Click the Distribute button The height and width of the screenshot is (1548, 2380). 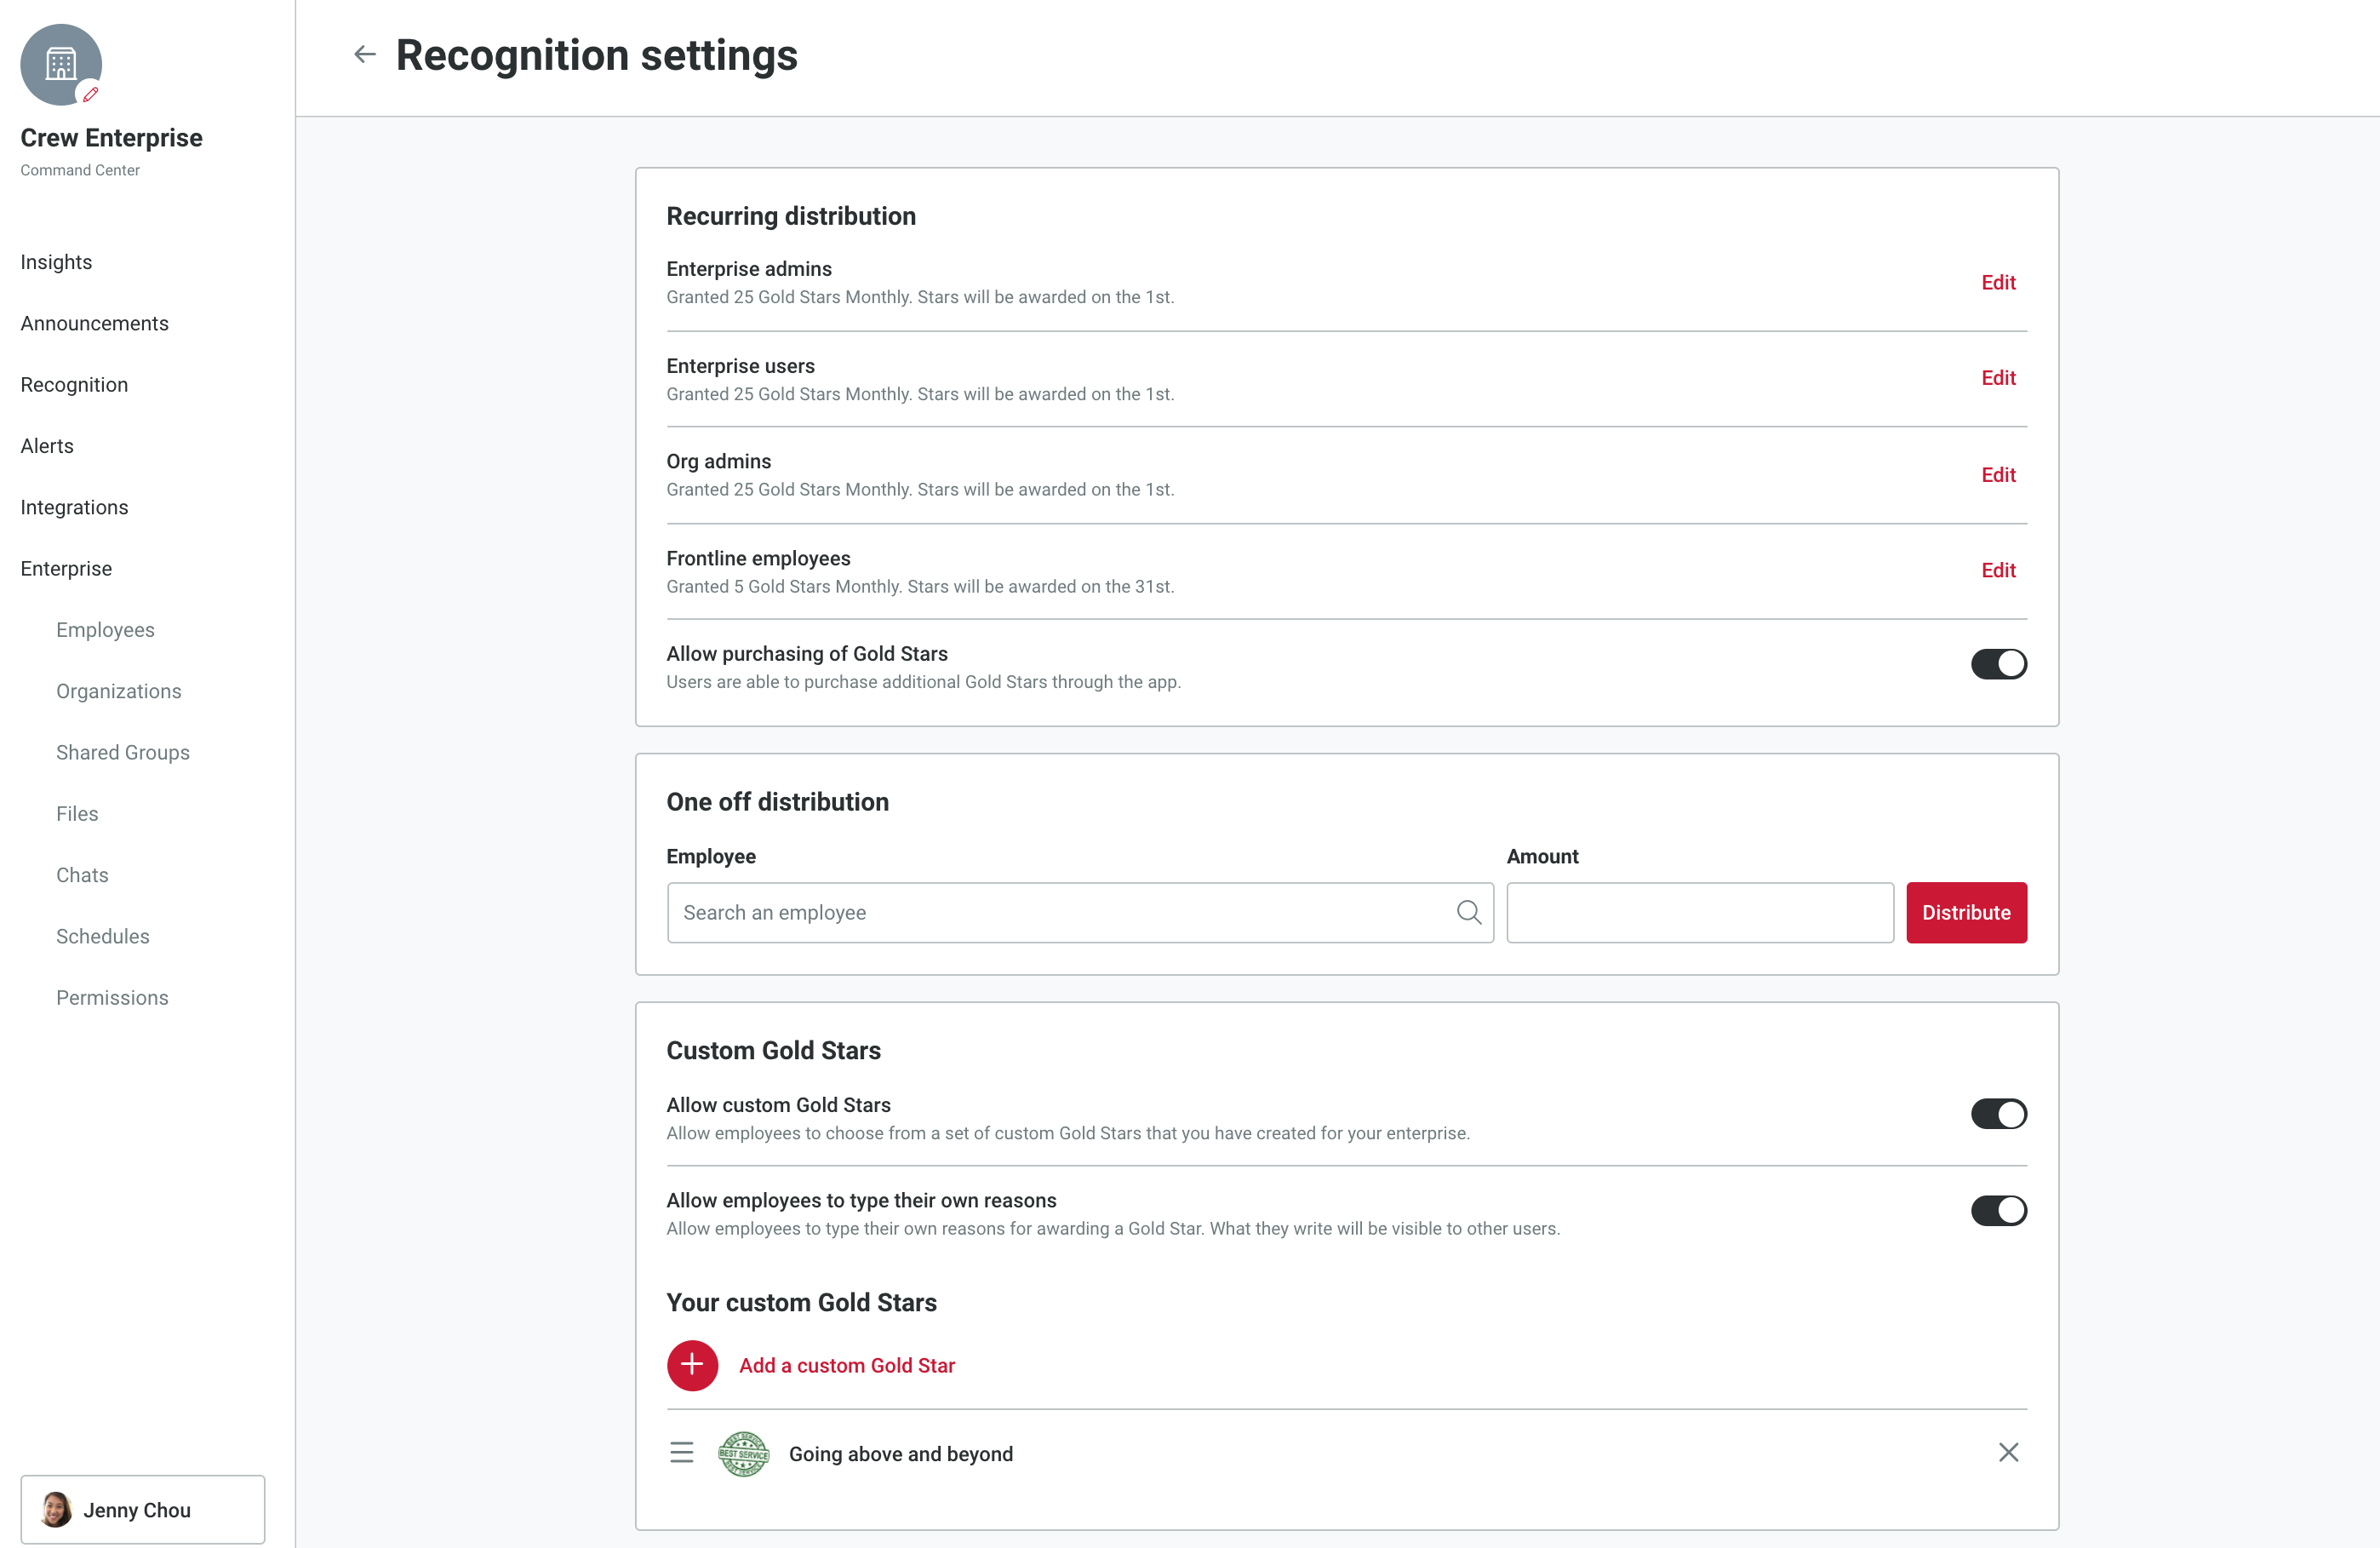tap(1966, 912)
